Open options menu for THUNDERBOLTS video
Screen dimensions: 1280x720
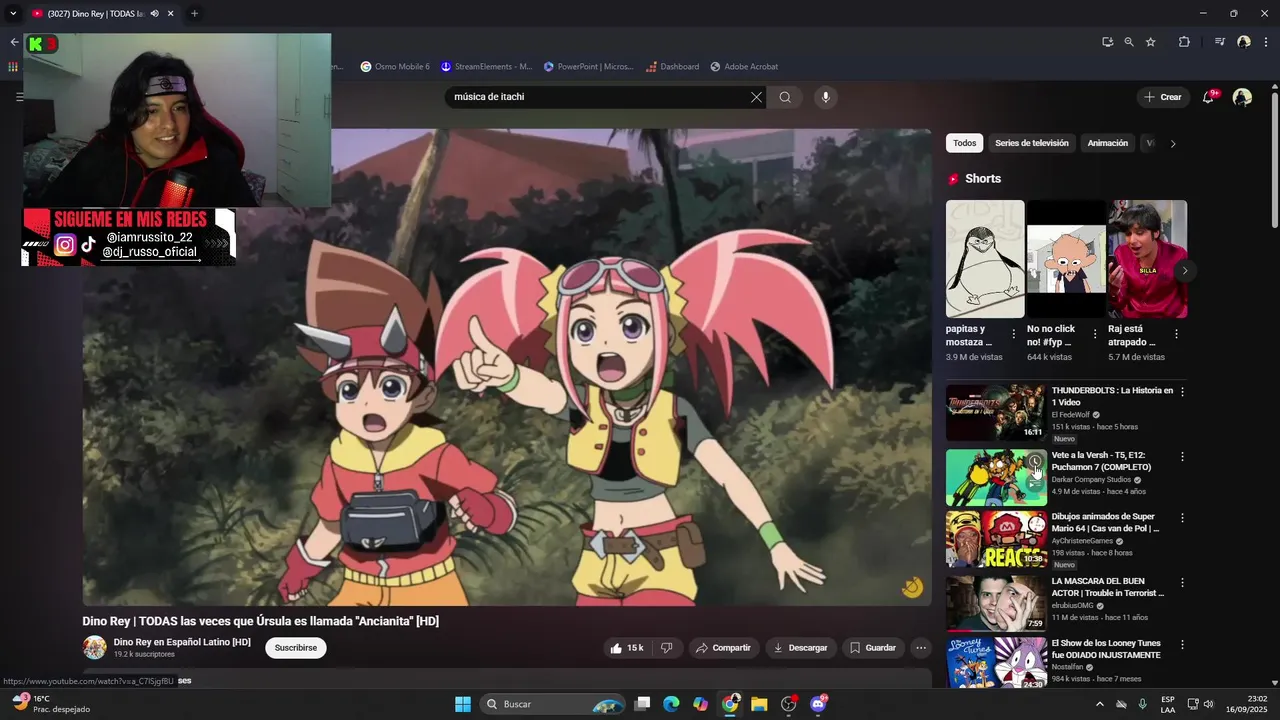point(1182,392)
